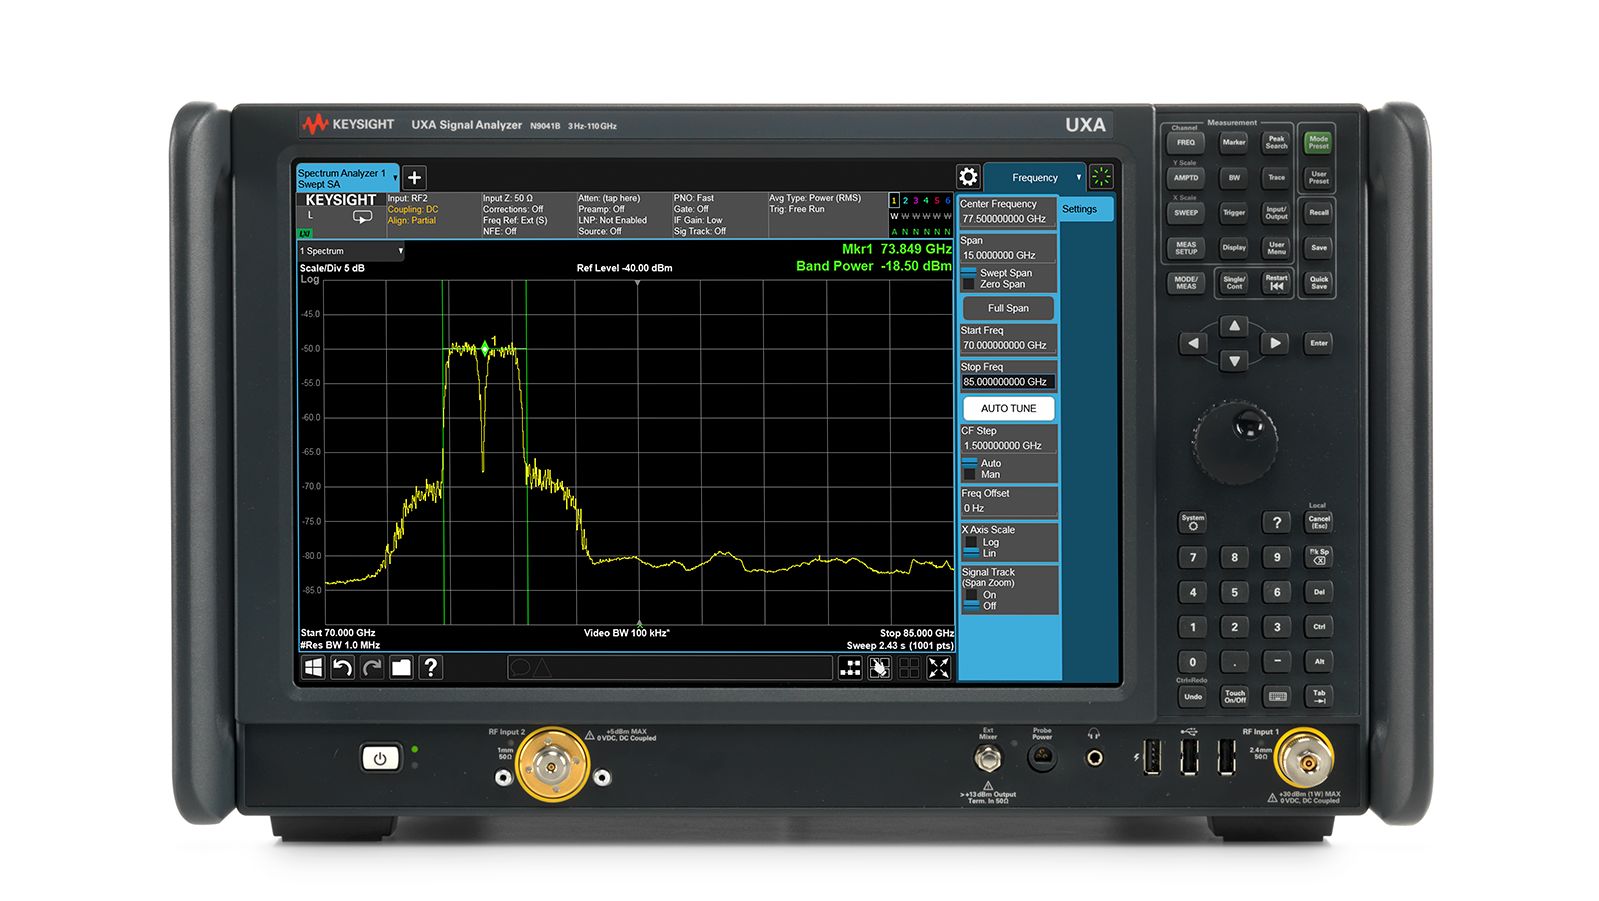Click the Windows start icon
Viewport: 1599px width, 901px height.
313,668
